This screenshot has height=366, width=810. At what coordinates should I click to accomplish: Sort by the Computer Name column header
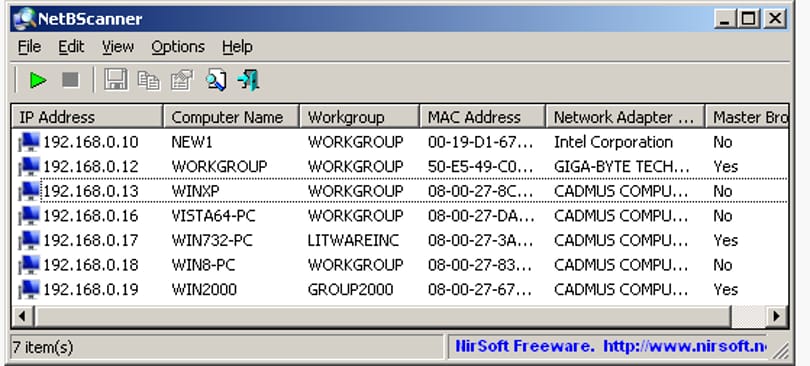coord(231,117)
